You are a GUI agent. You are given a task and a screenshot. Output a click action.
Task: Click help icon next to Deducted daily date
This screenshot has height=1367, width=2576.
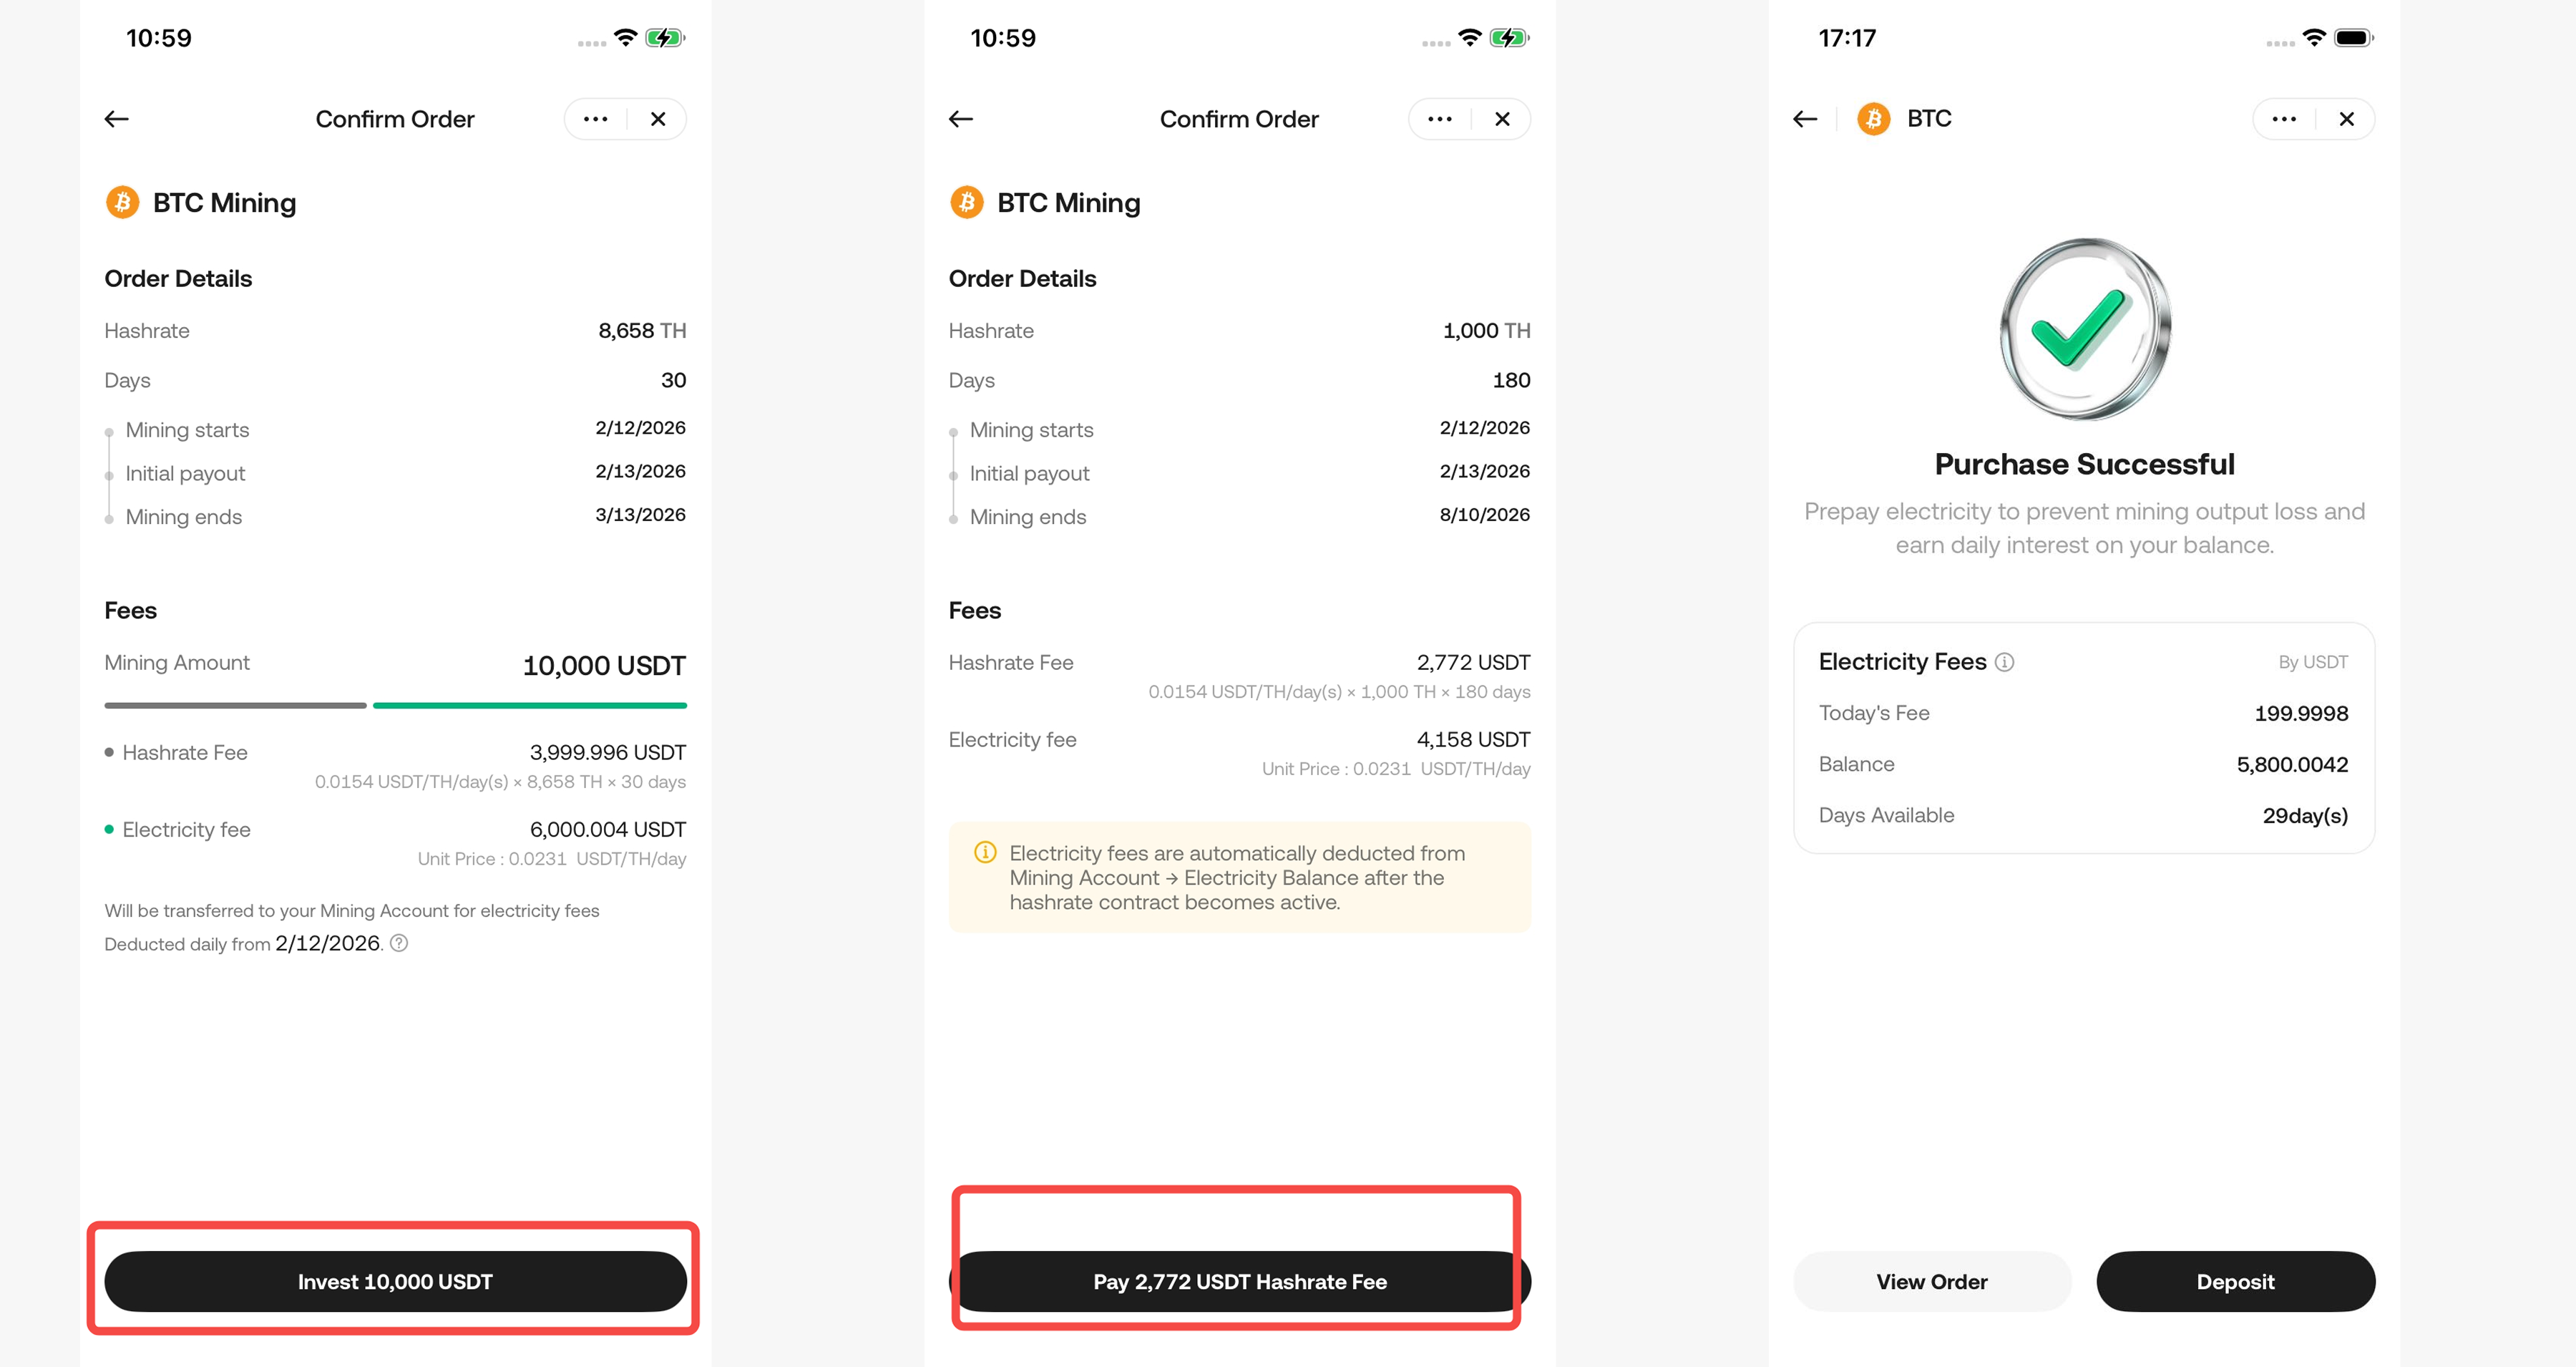click(399, 943)
